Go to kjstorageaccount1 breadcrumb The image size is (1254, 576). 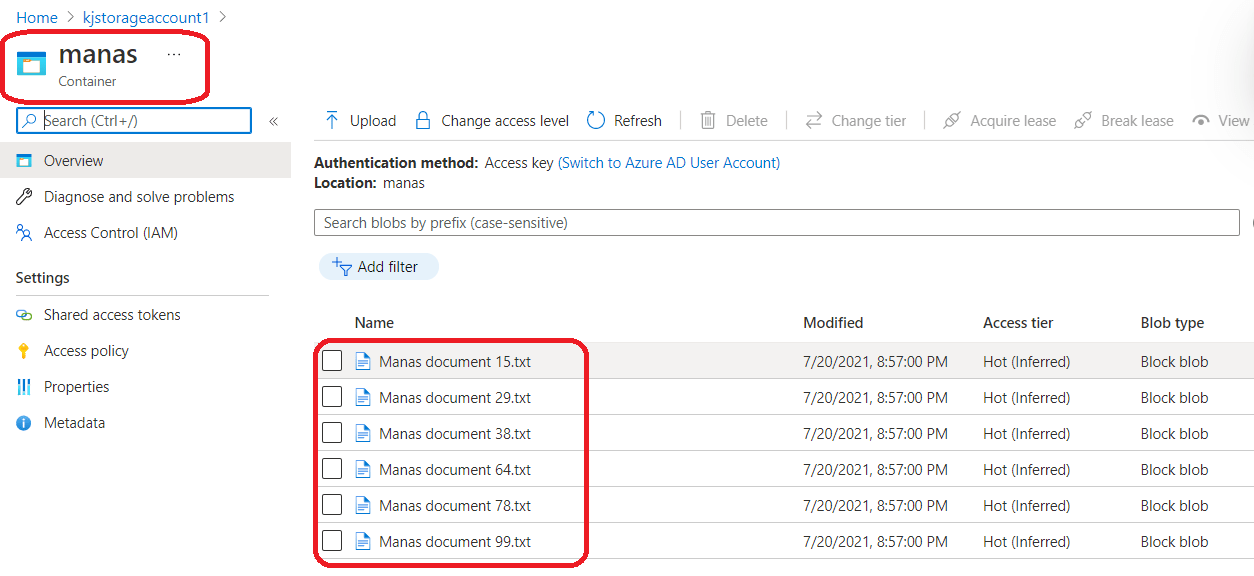pos(146,17)
